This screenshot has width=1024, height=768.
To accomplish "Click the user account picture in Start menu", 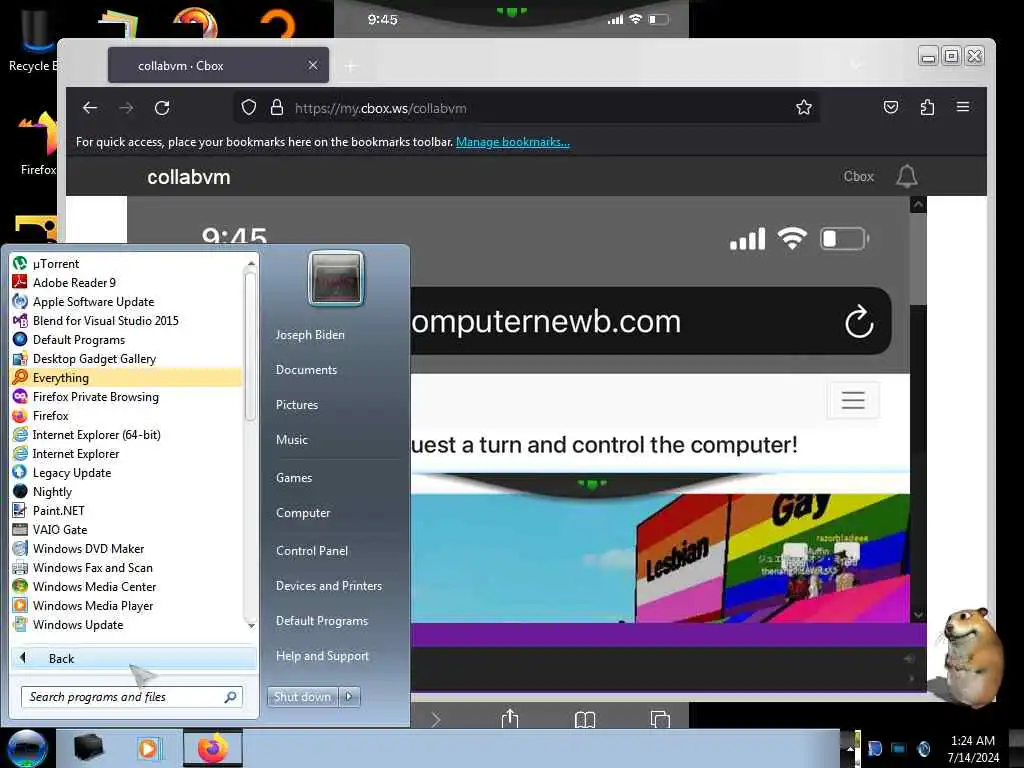I will pyautogui.click(x=336, y=279).
